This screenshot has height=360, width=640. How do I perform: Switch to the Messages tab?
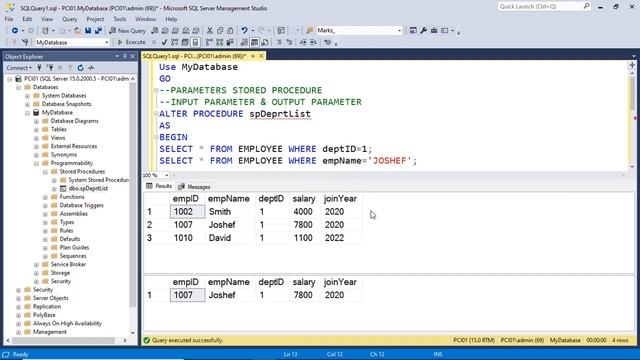pos(194,187)
